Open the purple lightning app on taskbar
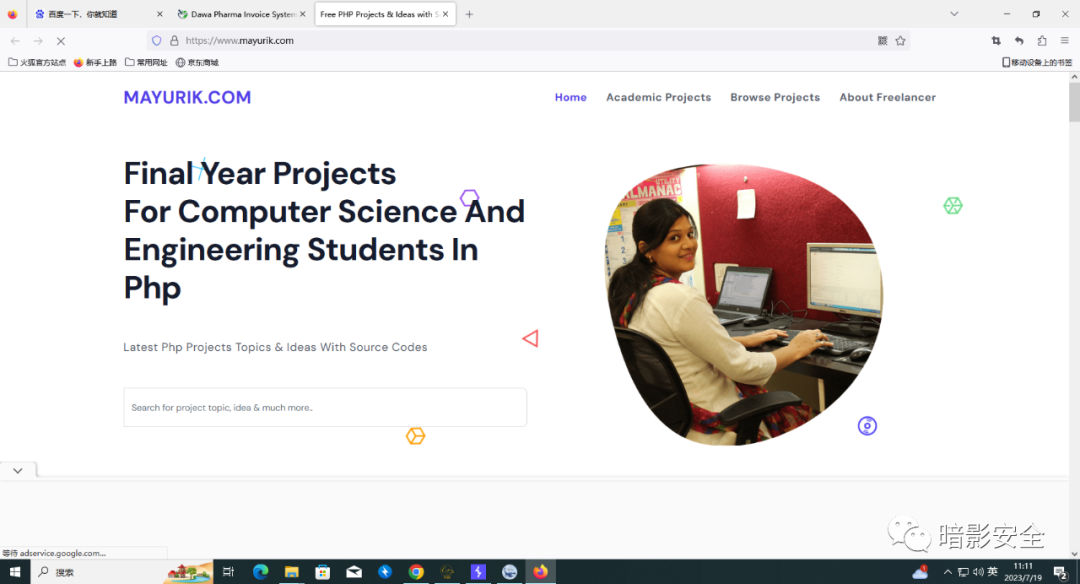 (478, 572)
